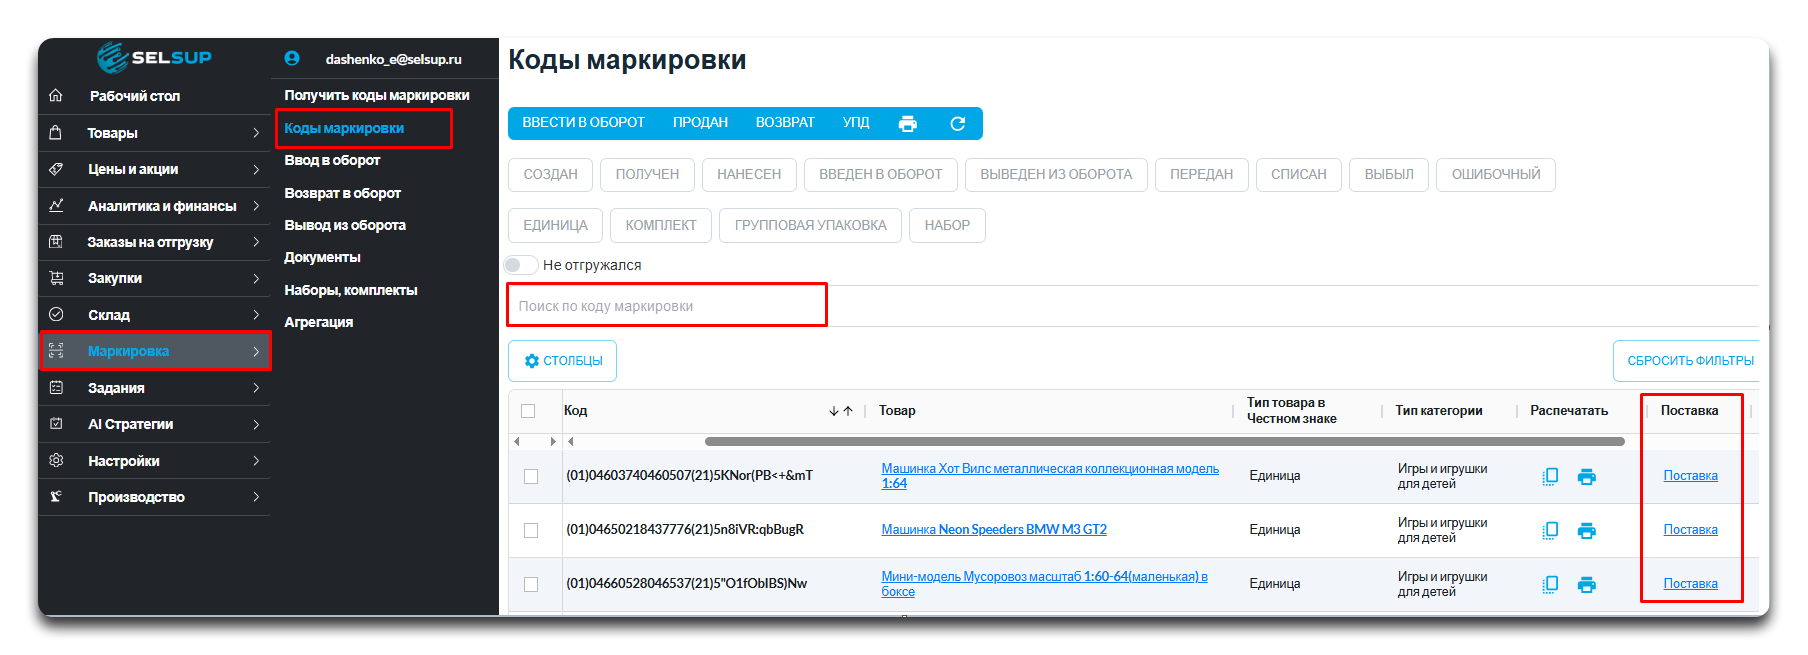The height and width of the screenshot is (655, 1808).
Task: Open the Агрегация submenu item
Action: click(318, 322)
